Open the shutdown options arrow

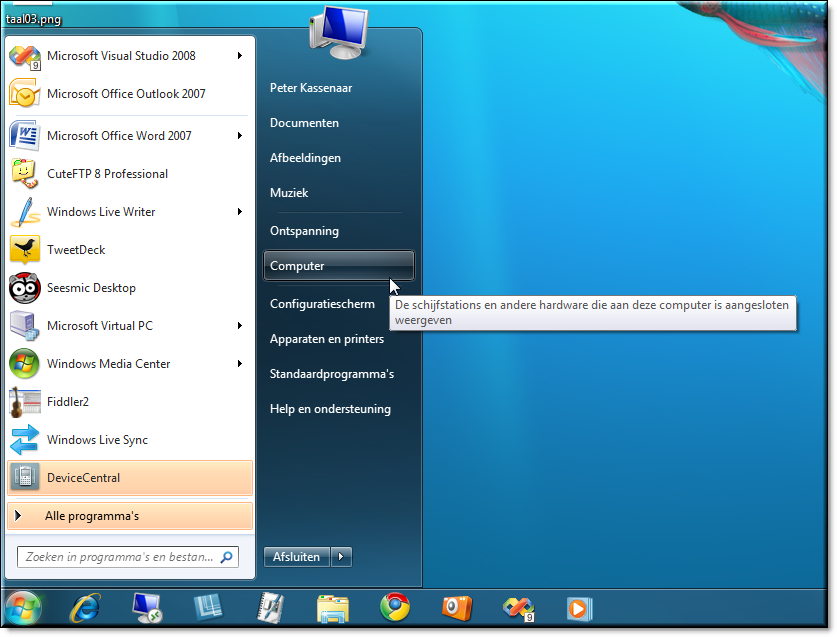[x=341, y=557]
